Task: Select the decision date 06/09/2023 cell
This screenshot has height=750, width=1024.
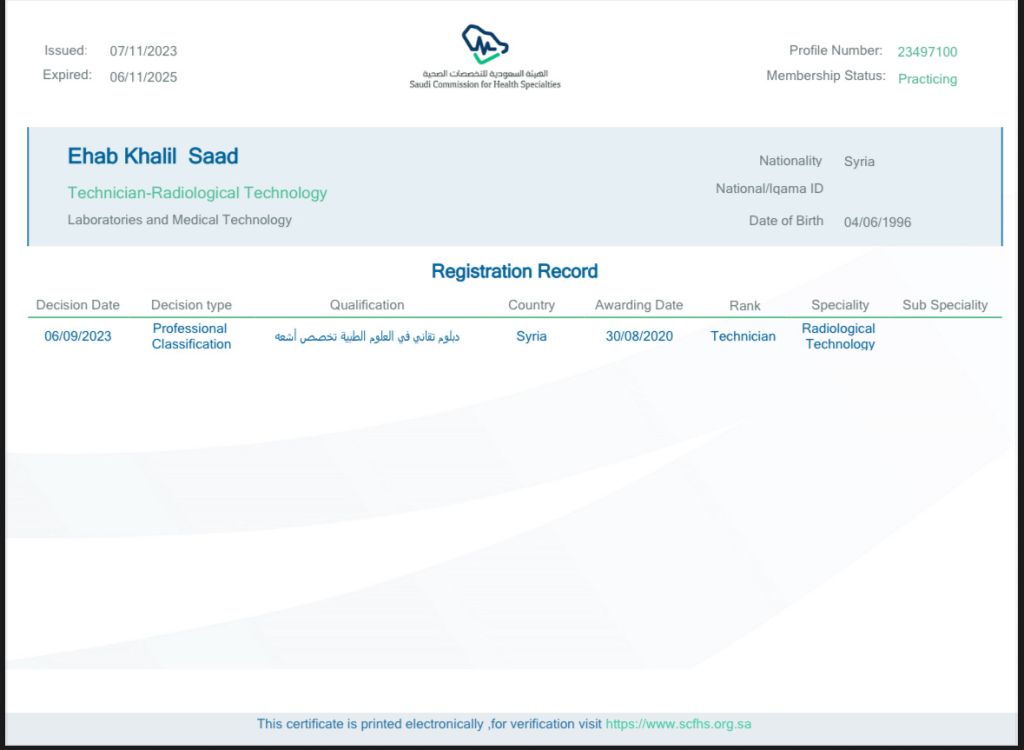Action: click(78, 336)
